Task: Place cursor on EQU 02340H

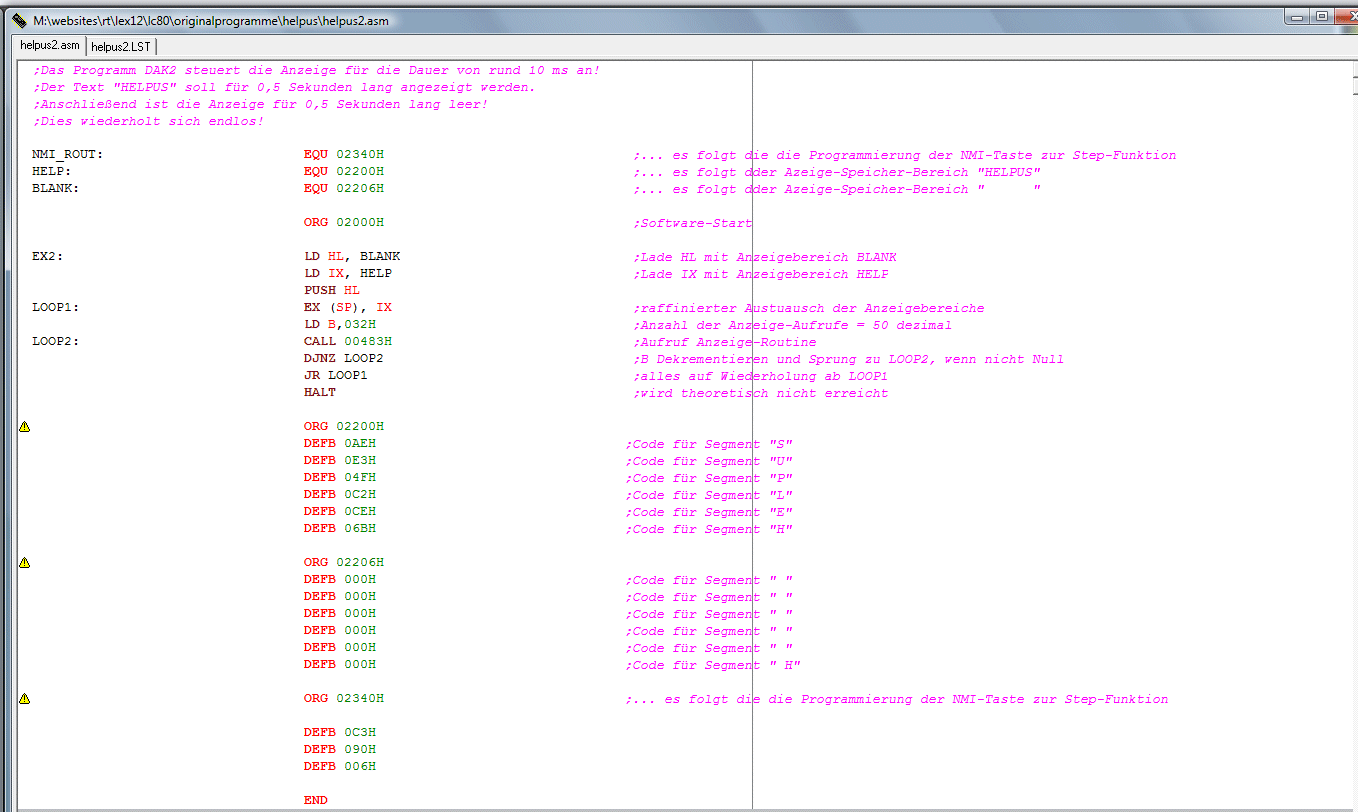Action: click(344, 155)
